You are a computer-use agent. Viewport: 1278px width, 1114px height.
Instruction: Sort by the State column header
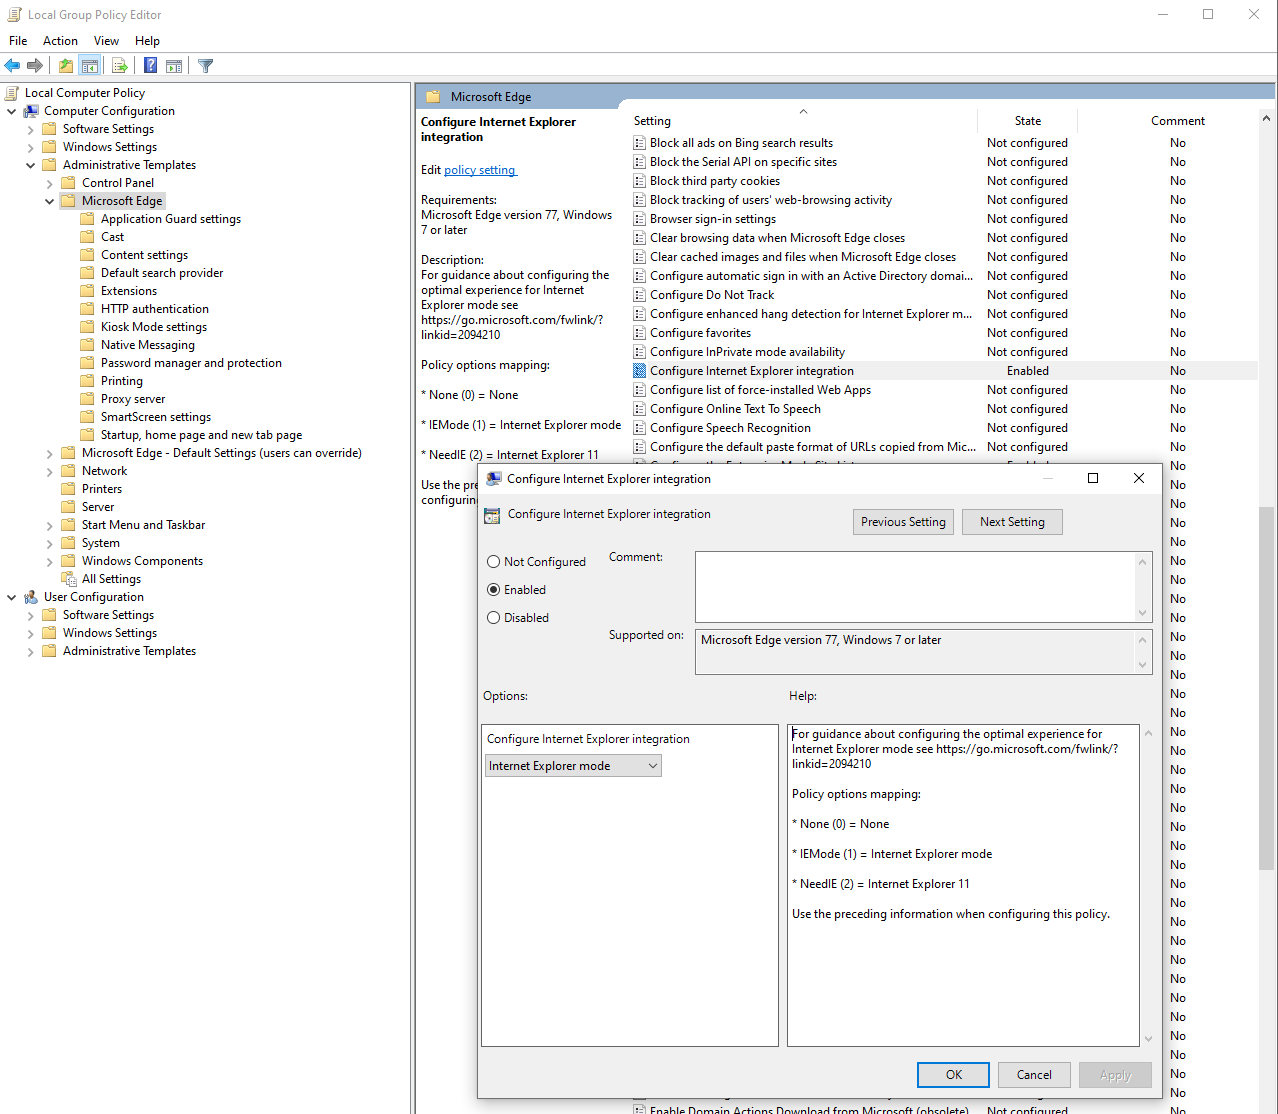coord(1028,121)
